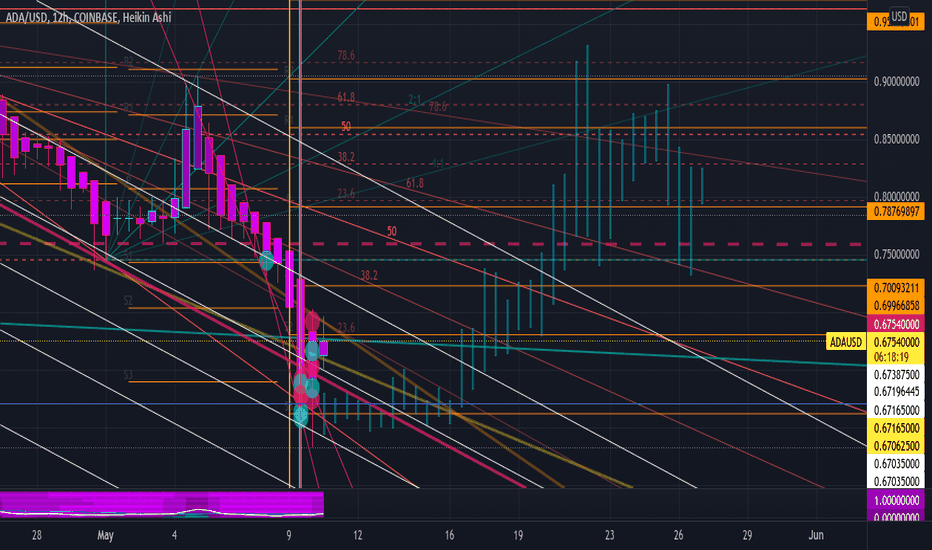The height and width of the screenshot is (550, 932).
Task: Click the 0.90000000 price axis label
Action: pyautogui.click(x=896, y=81)
